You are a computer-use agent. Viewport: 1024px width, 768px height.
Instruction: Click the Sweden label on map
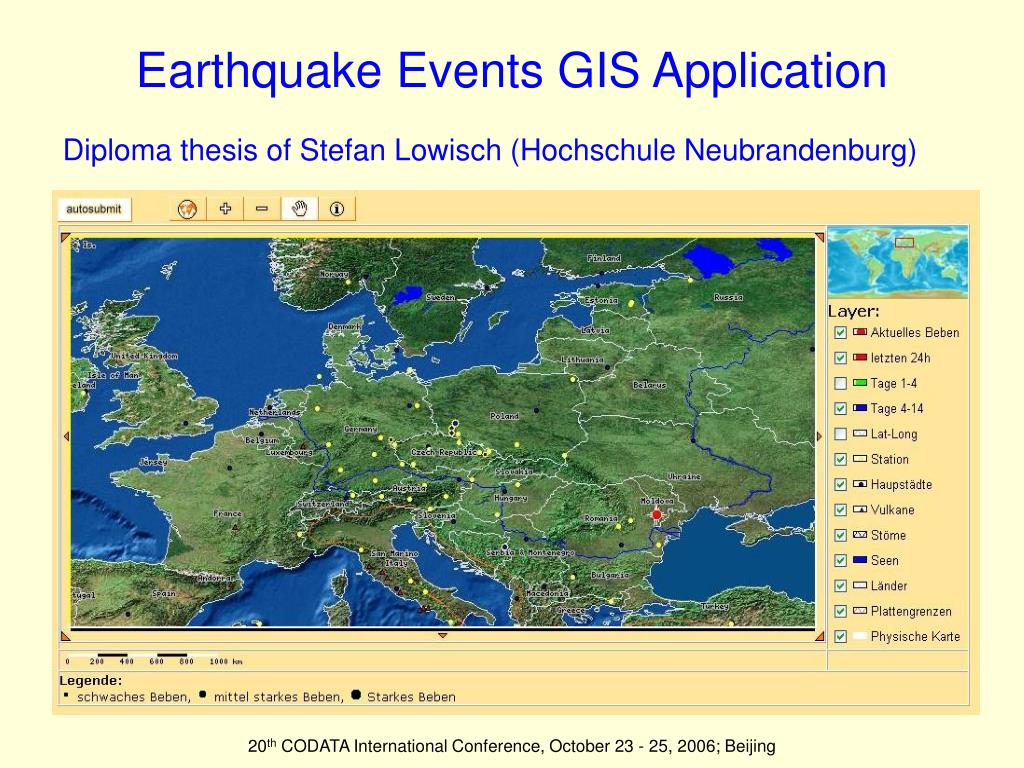click(x=440, y=297)
